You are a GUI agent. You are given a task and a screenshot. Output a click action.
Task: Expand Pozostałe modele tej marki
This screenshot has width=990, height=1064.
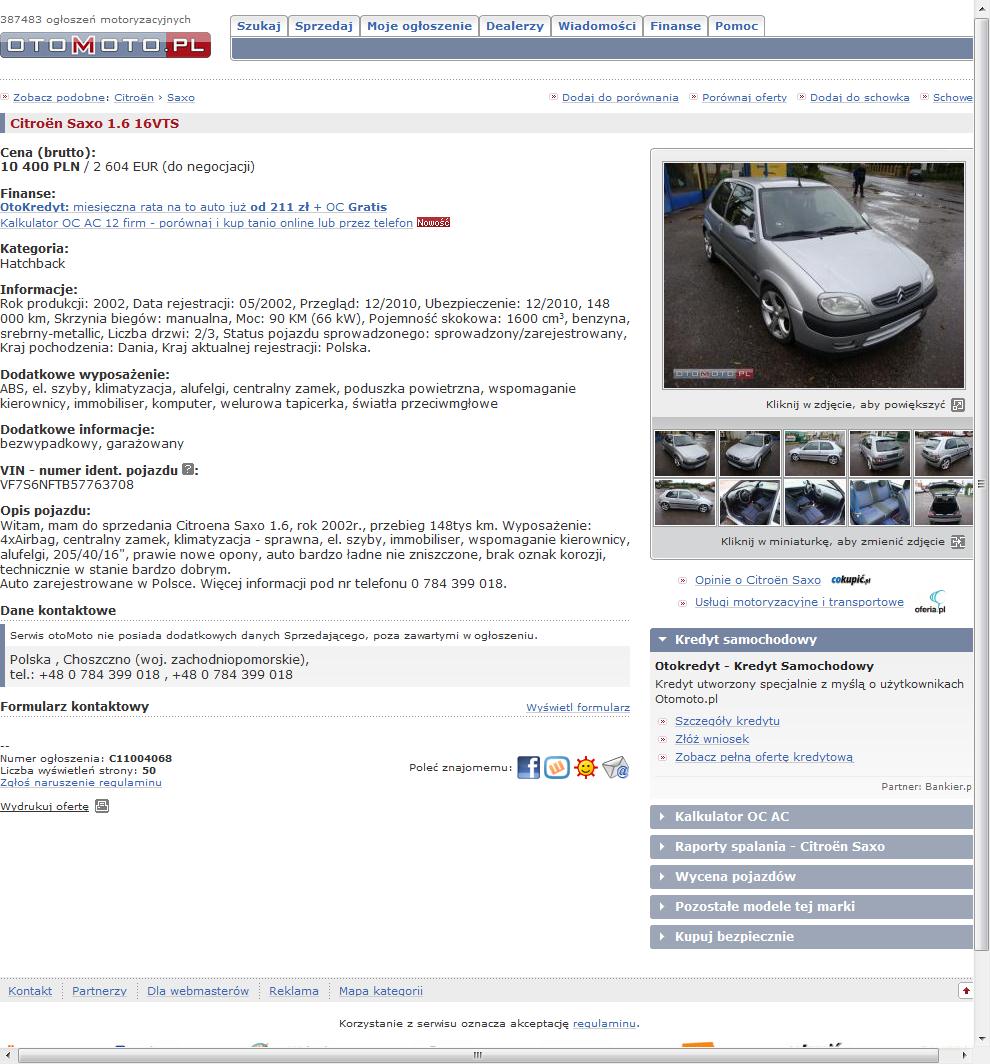(x=812, y=907)
